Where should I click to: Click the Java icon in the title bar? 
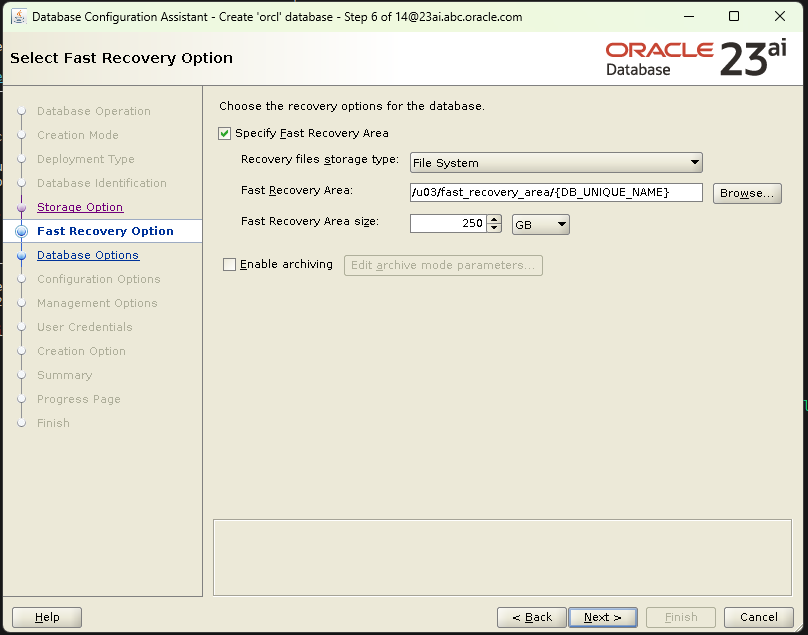click(x=18, y=17)
